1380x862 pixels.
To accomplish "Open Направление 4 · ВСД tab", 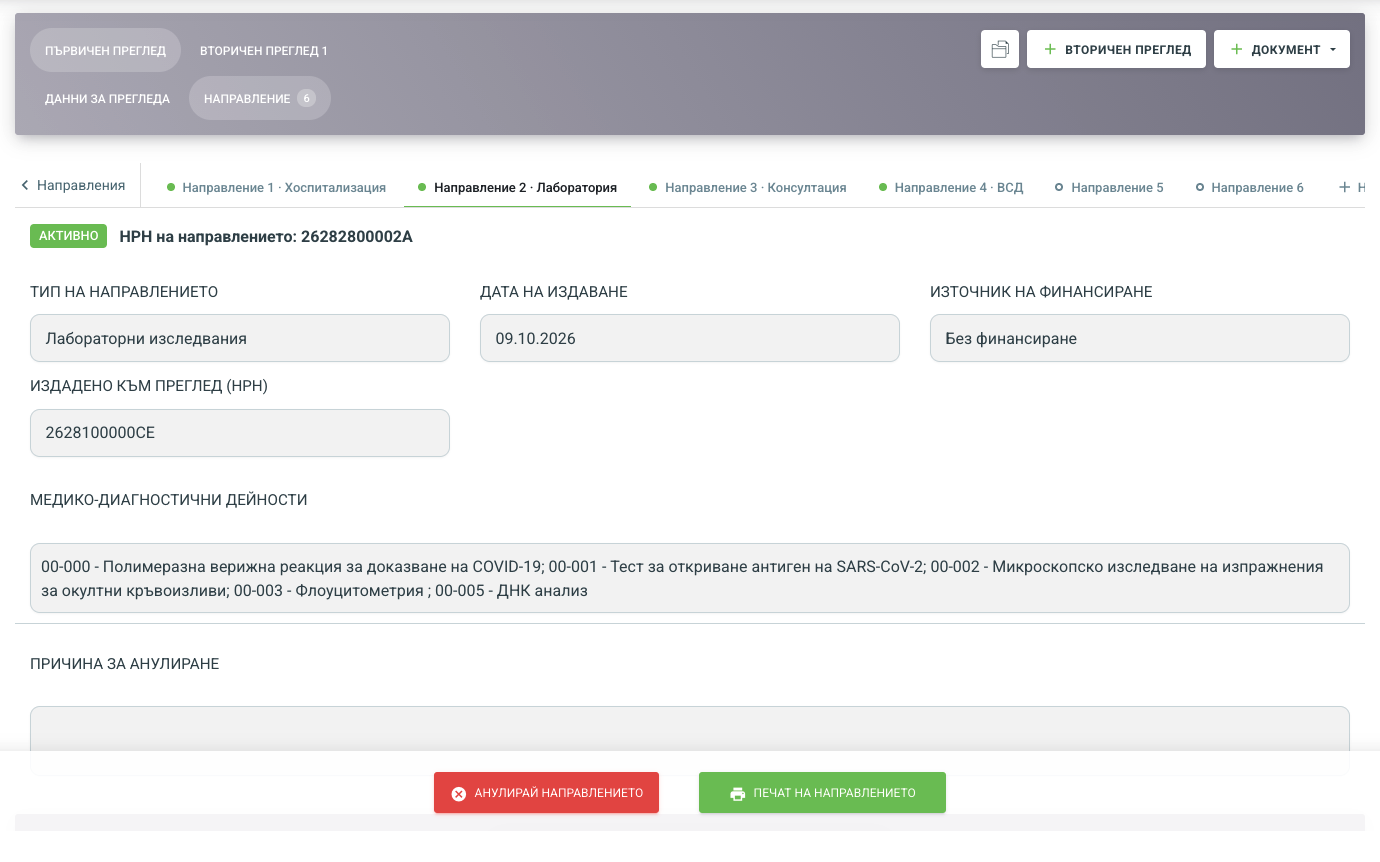I will (951, 187).
